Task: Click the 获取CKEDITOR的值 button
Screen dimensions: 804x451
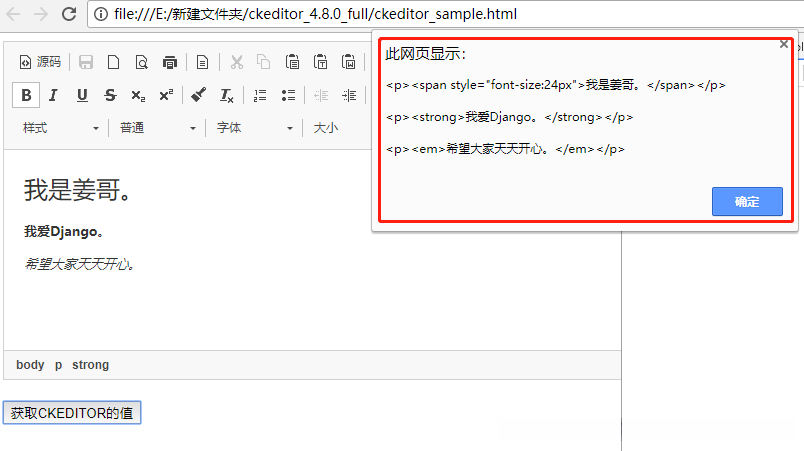Action: [x=72, y=413]
